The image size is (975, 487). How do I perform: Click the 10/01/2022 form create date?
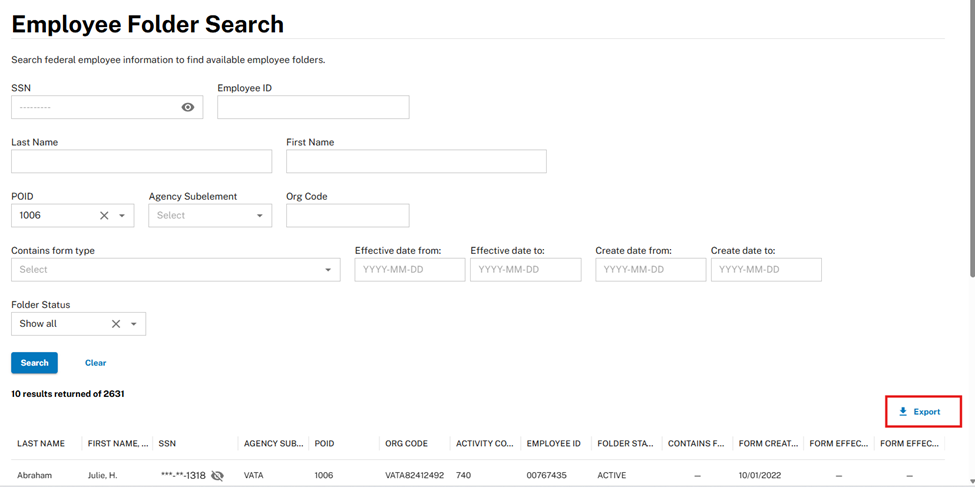(x=760, y=475)
